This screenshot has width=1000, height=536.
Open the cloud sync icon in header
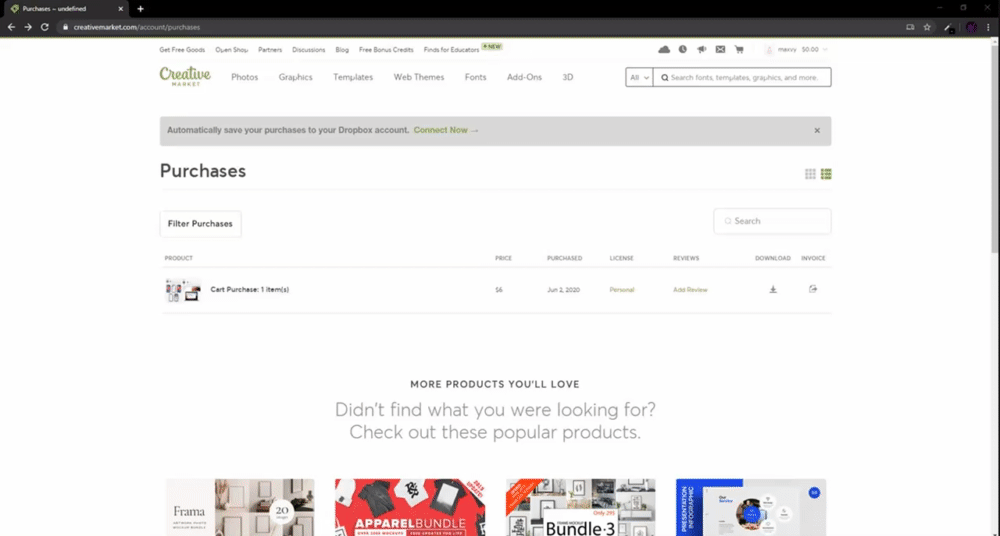coord(664,50)
